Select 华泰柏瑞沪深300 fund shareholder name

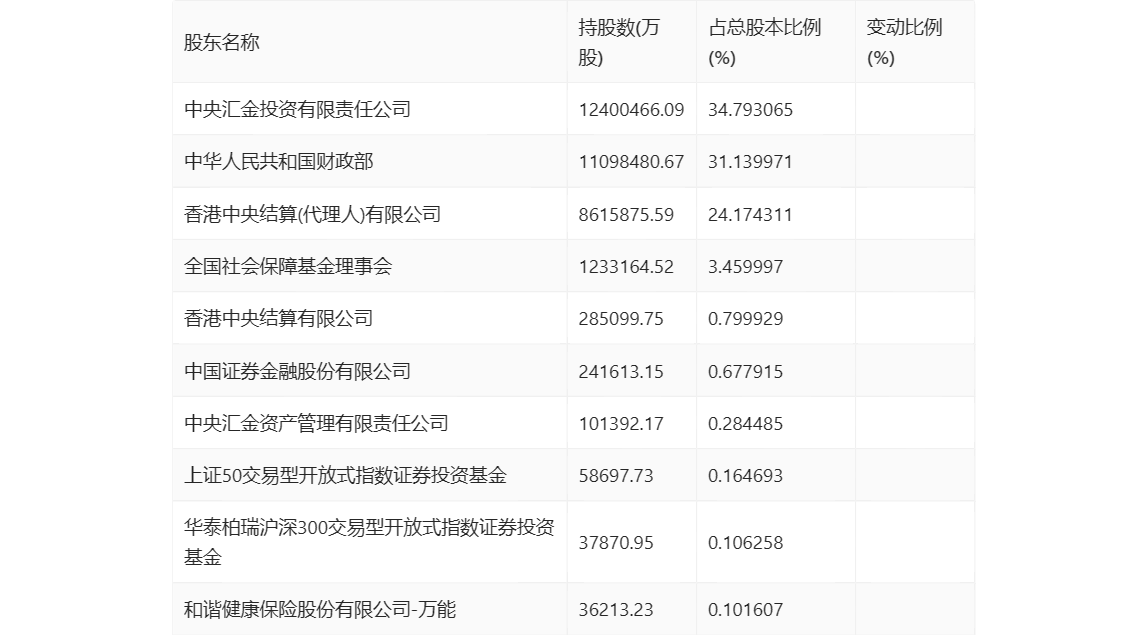[369, 543]
